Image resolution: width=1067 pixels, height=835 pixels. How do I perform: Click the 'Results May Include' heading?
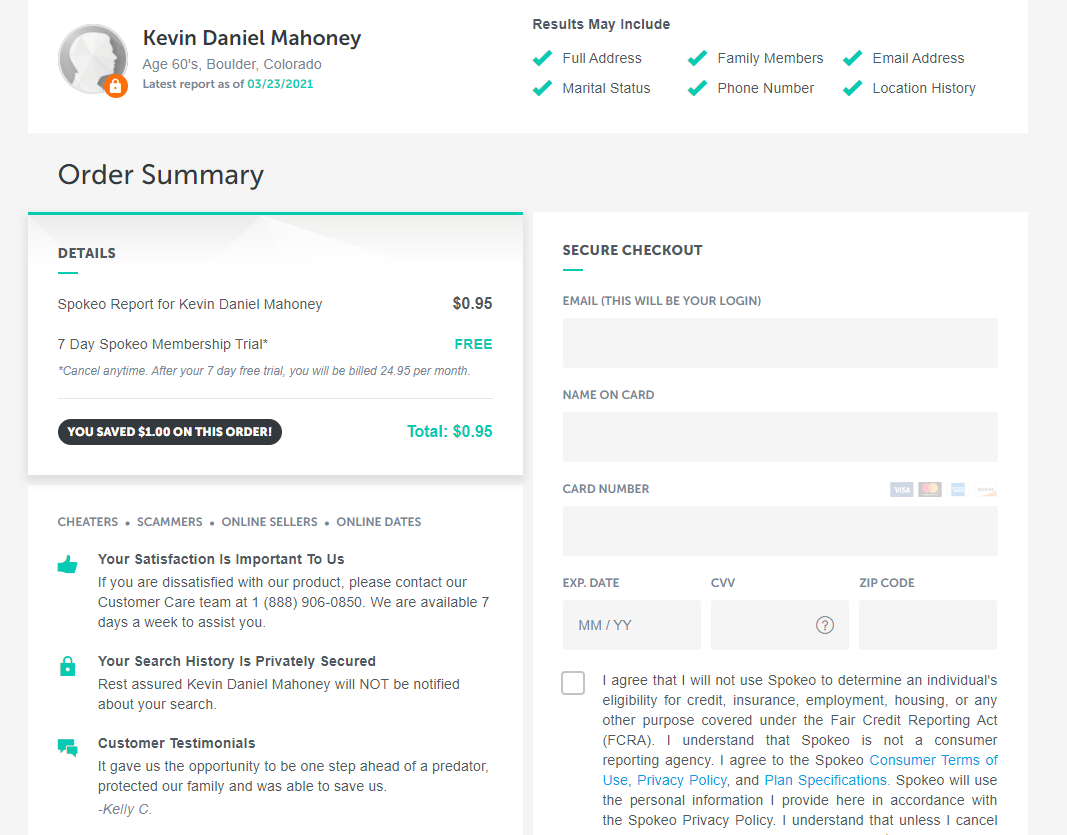pyautogui.click(x=601, y=24)
